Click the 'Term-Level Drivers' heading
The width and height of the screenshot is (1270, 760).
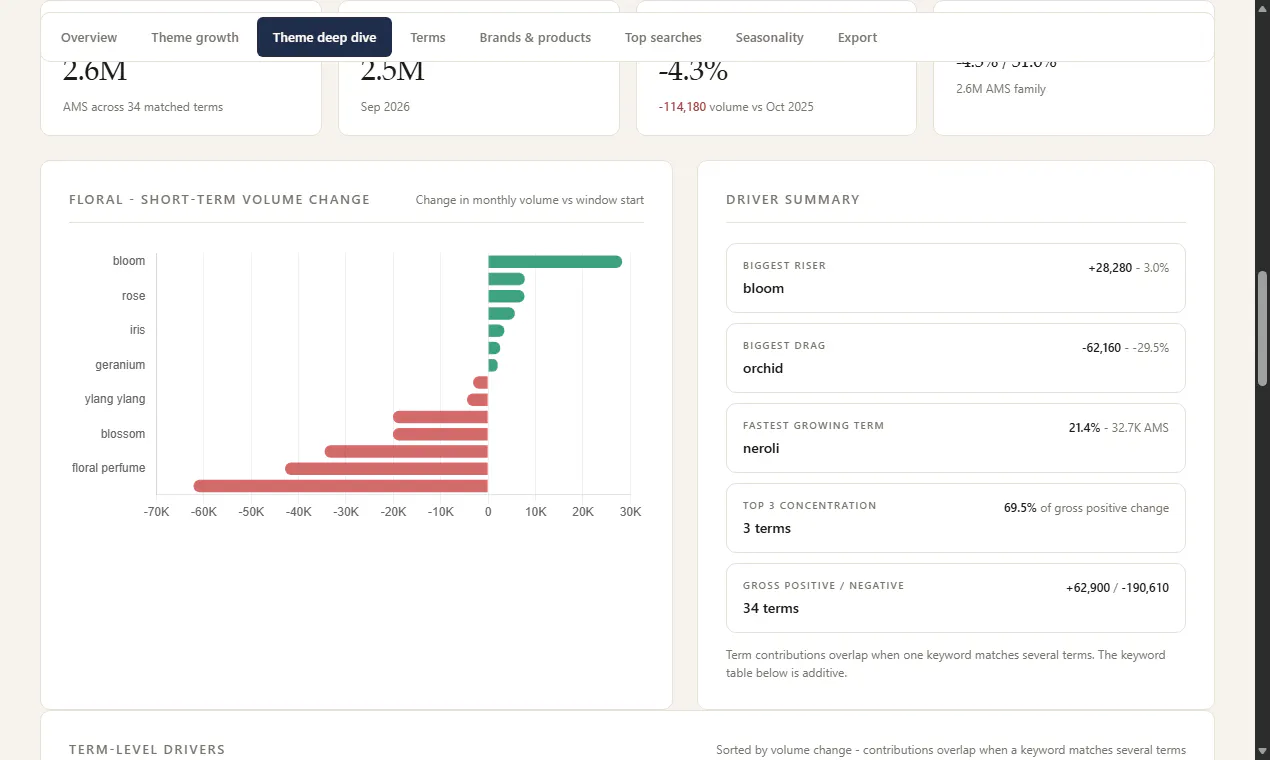147,749
